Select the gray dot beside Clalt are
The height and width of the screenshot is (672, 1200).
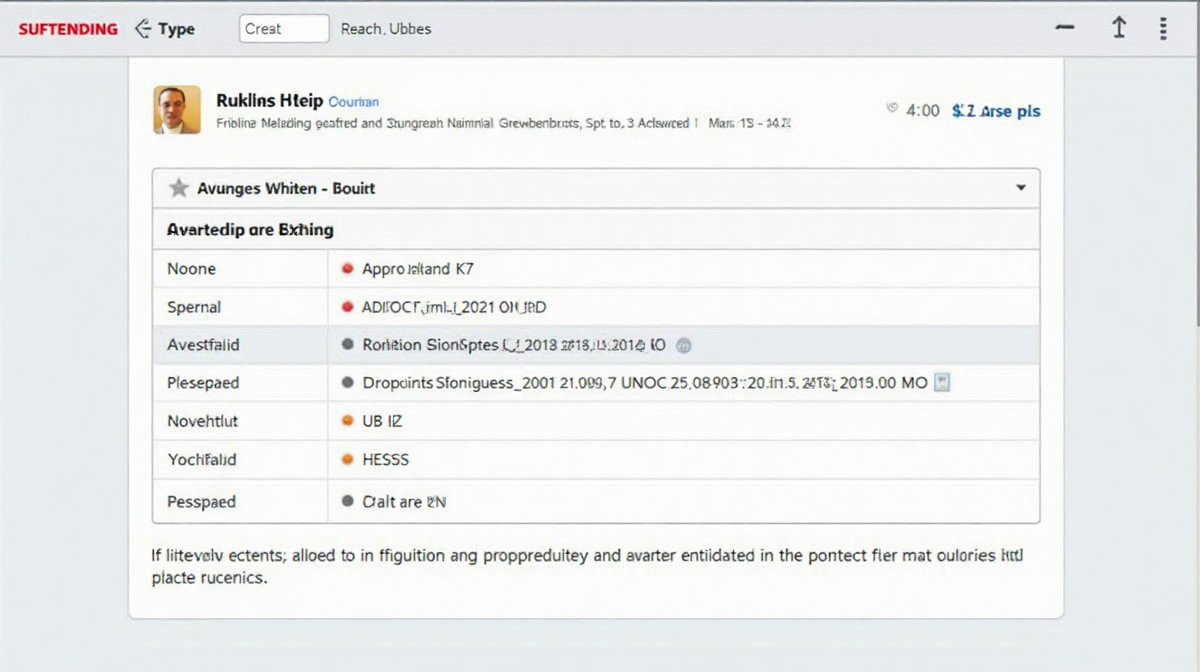(x=347, y=502)
